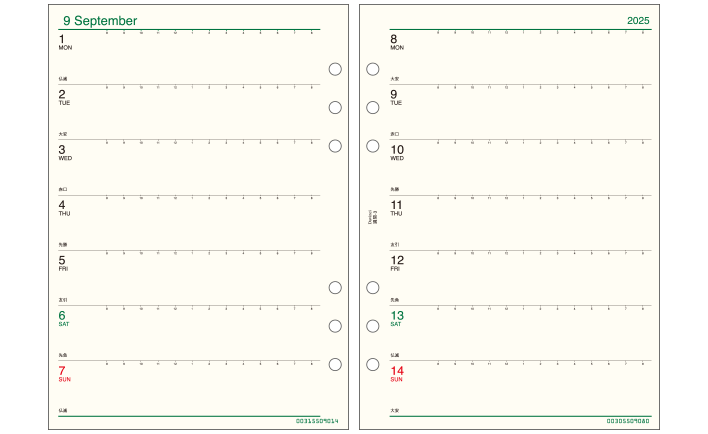Select the green 13 SAT date
This screenshot has height=434, width=708.
[x=397, y=319]
